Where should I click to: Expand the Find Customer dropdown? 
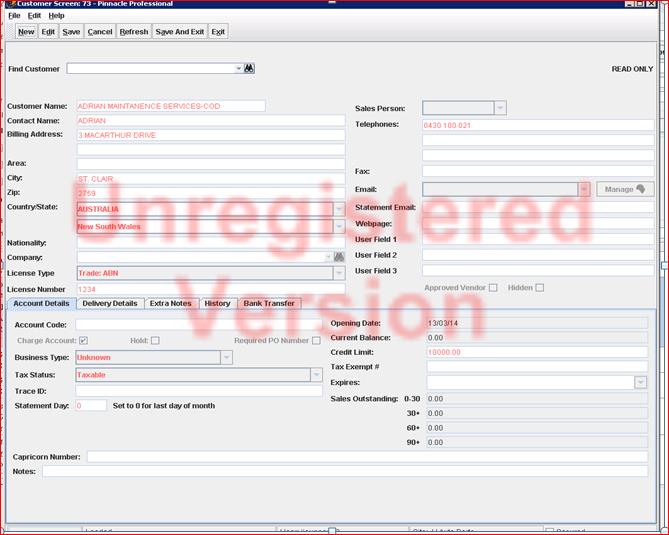239,69
